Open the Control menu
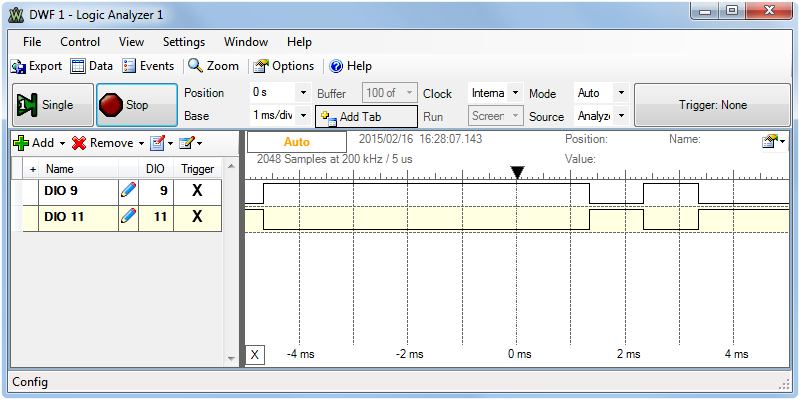The height and width of the screenshot is (399, 799). 80,42
